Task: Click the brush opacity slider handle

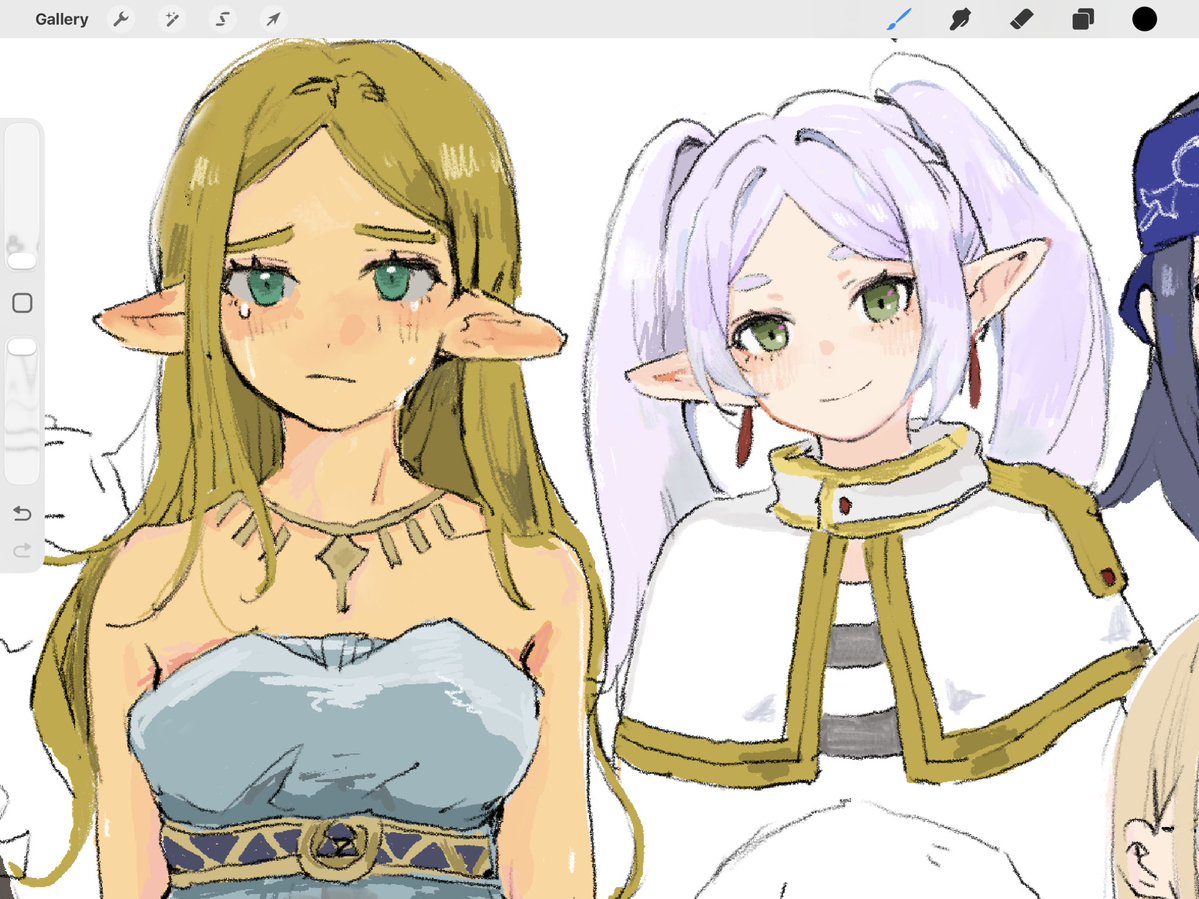Action: (x=22, y=347)
